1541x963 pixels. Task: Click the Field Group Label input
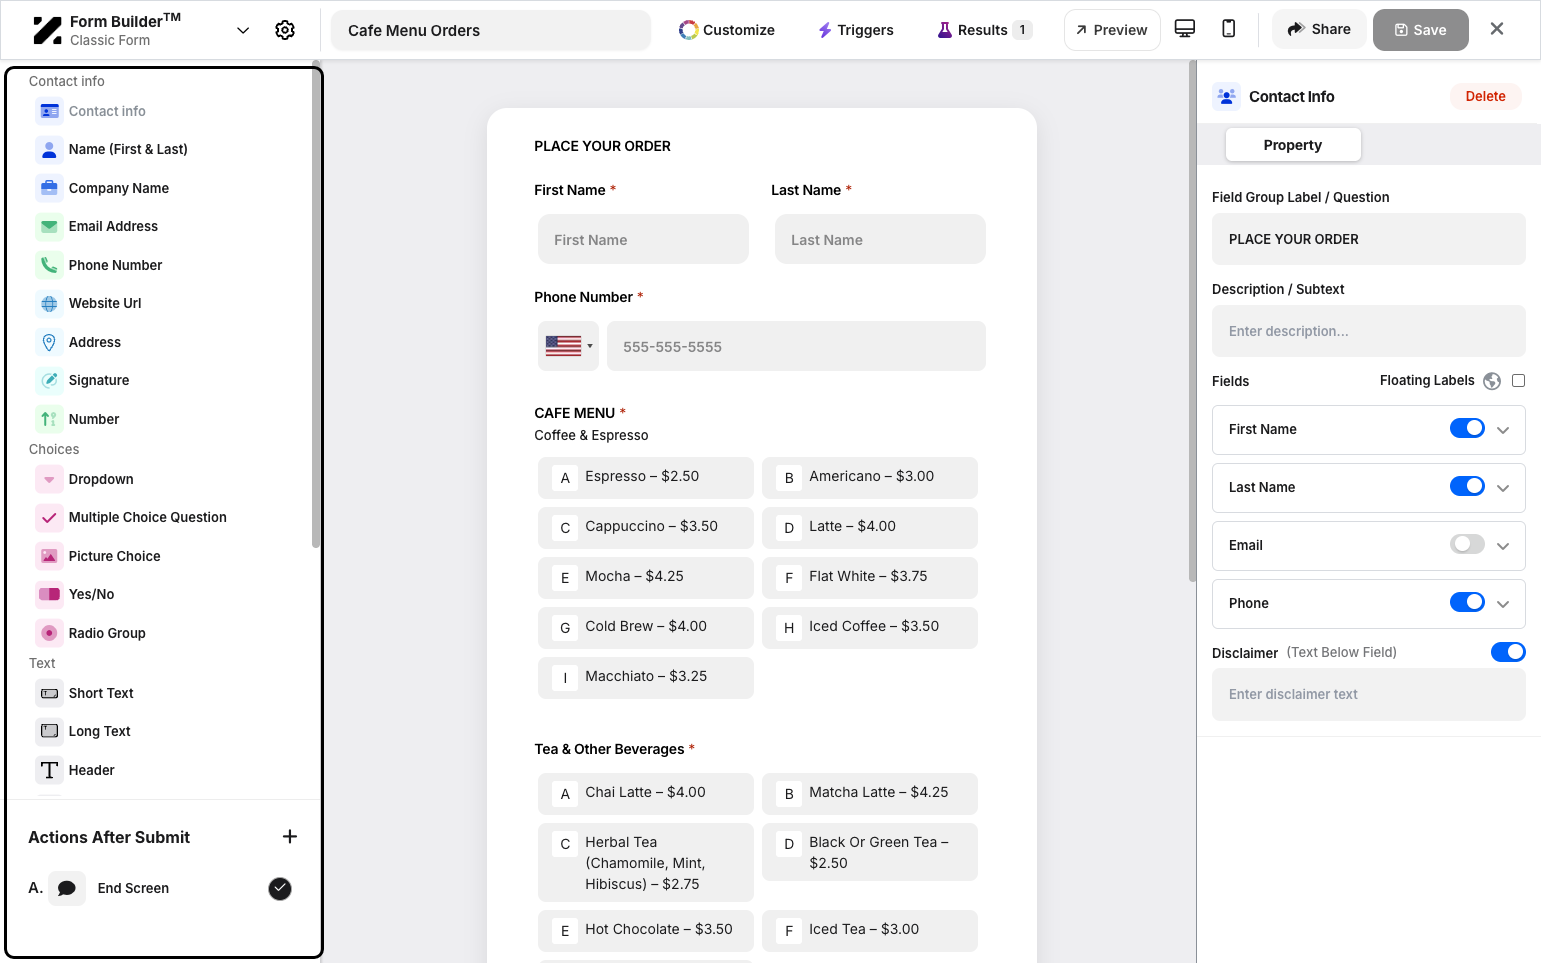pos(1369,239)
